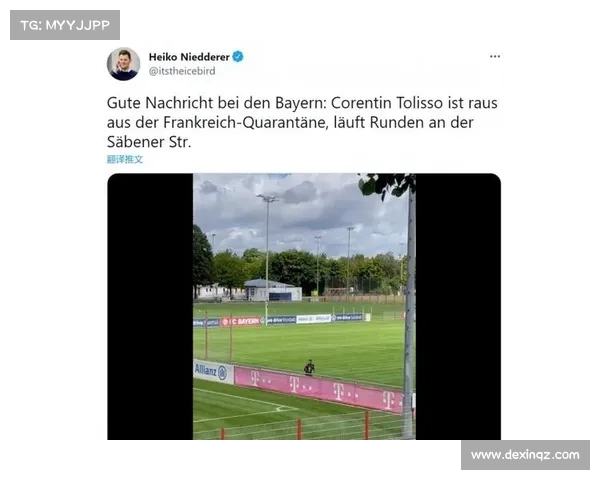Viewport: 600px width, 480px height.
Task: Open the @itstheicebird handle link
Action: coord(182,71)
